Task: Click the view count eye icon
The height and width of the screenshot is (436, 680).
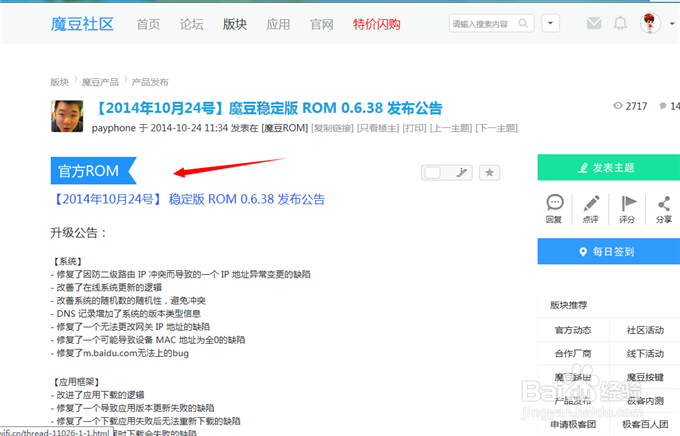Action: point(618,106)
